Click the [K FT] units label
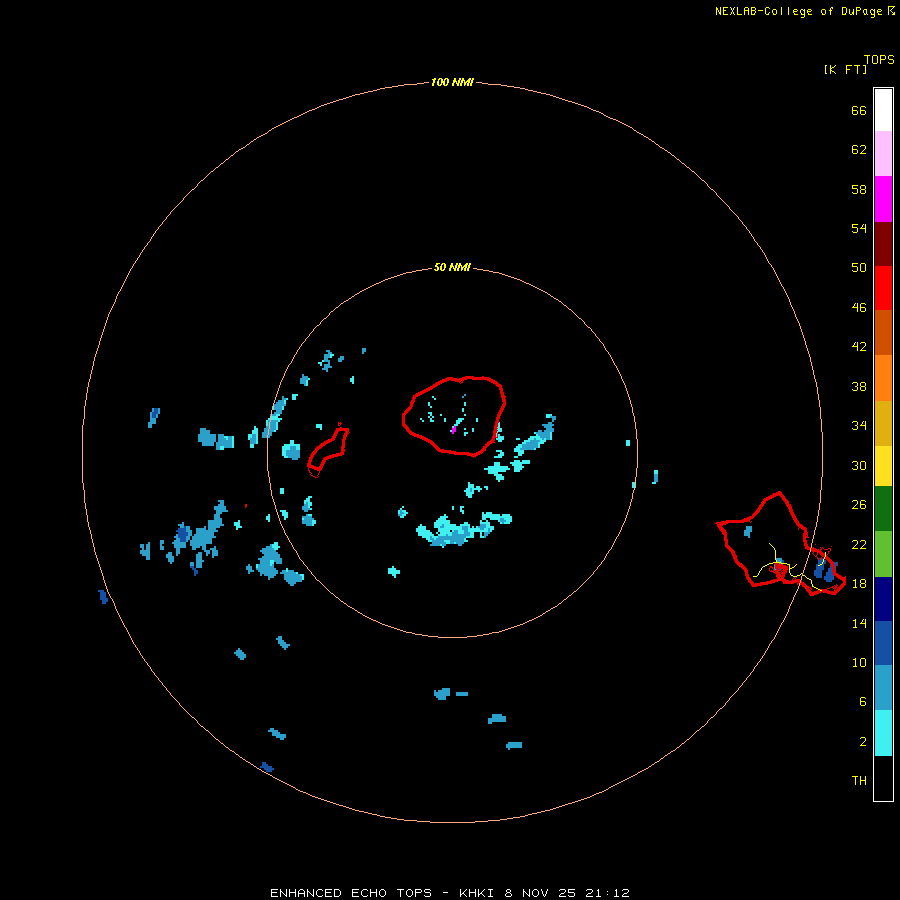Image resolution: width=900 pixels, height=900 pixels. [845, 69]
